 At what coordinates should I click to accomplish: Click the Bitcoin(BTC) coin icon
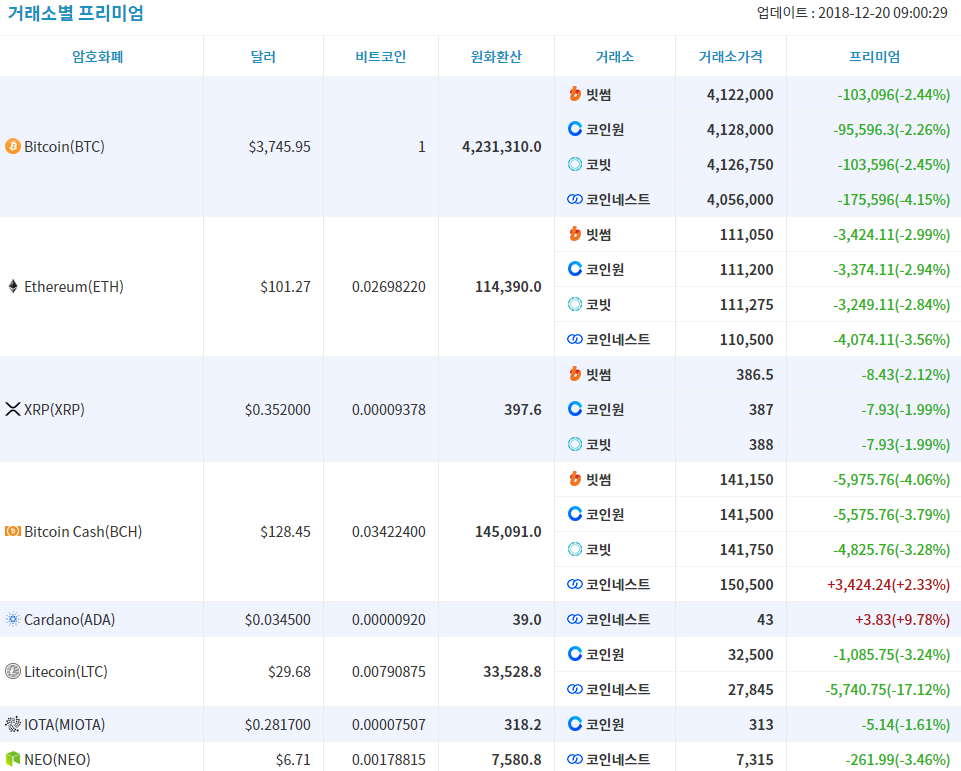click(x=13, y=146)
